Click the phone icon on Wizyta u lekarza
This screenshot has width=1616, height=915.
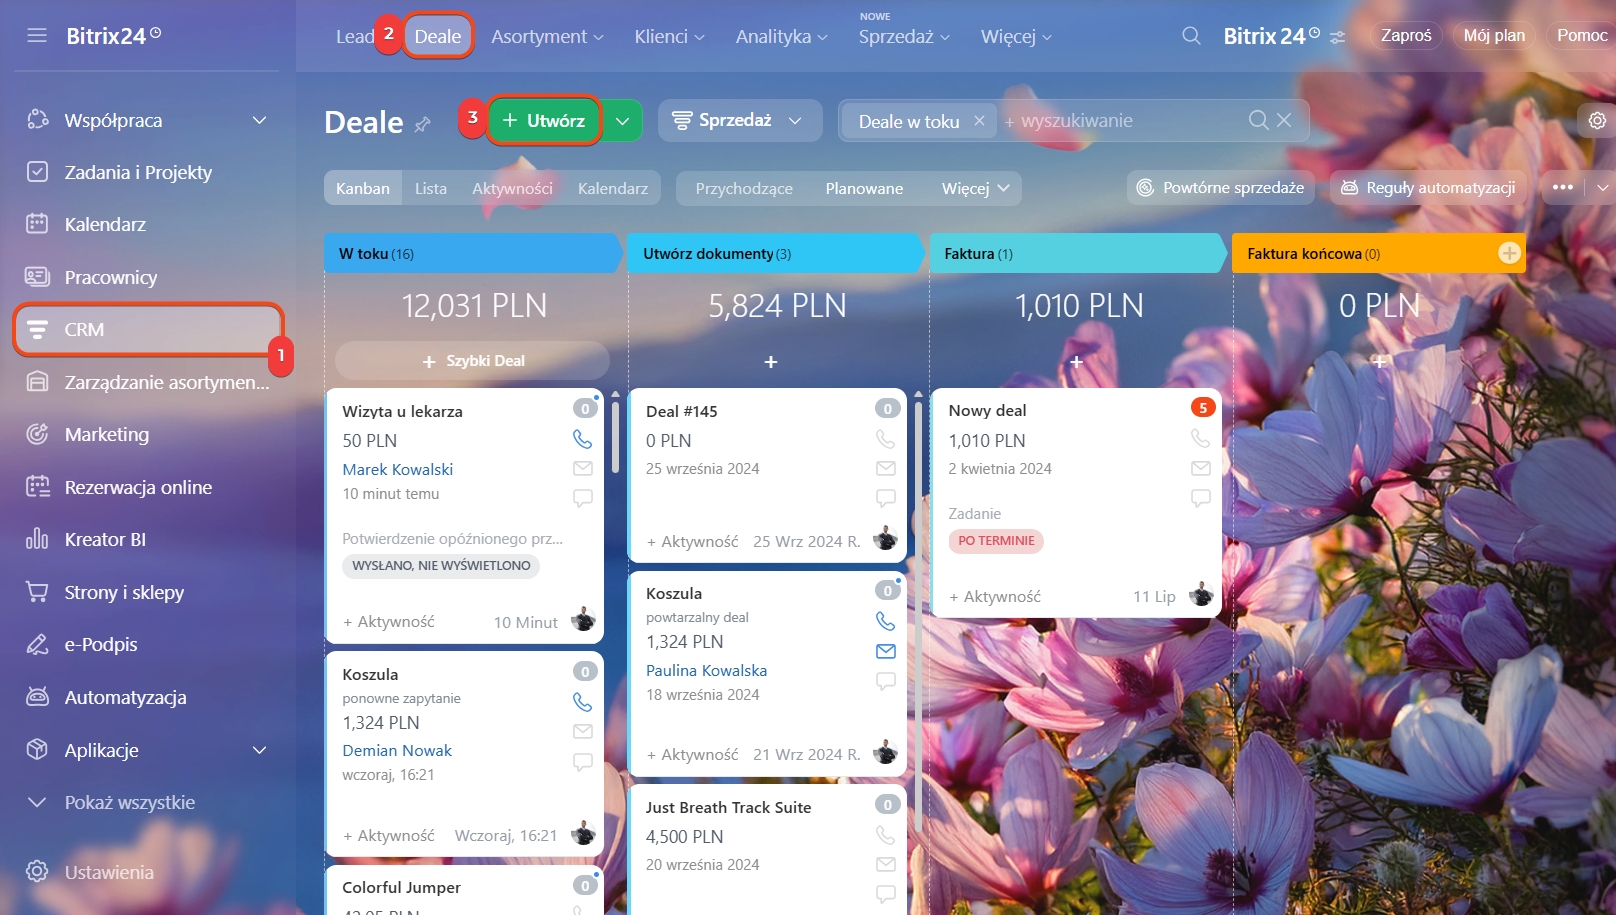[582, 439]
